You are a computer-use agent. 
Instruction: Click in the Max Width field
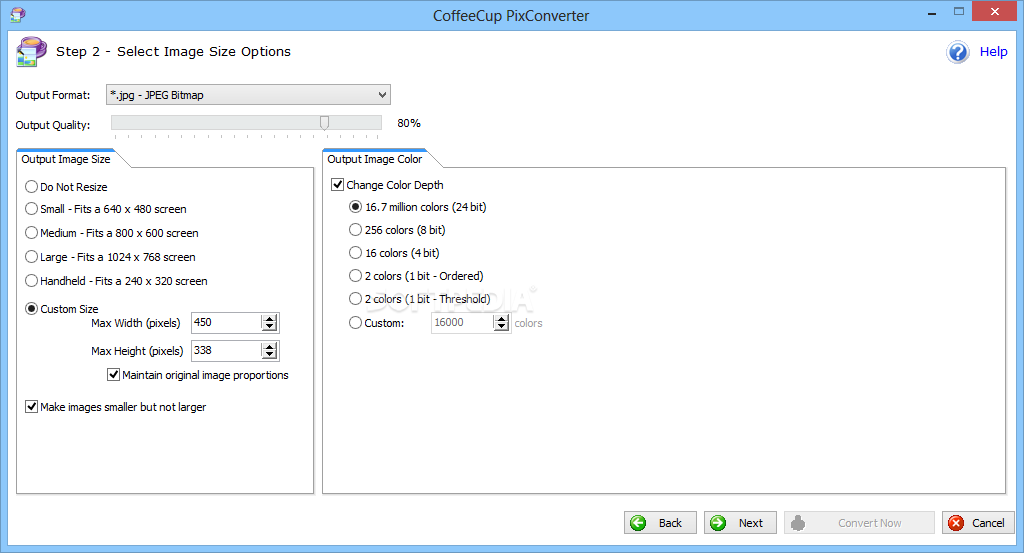(226, 323)
